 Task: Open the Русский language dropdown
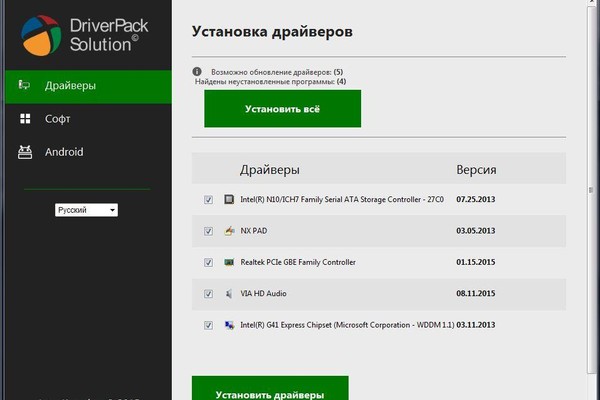pyautogui.click(x=87, y=210)
